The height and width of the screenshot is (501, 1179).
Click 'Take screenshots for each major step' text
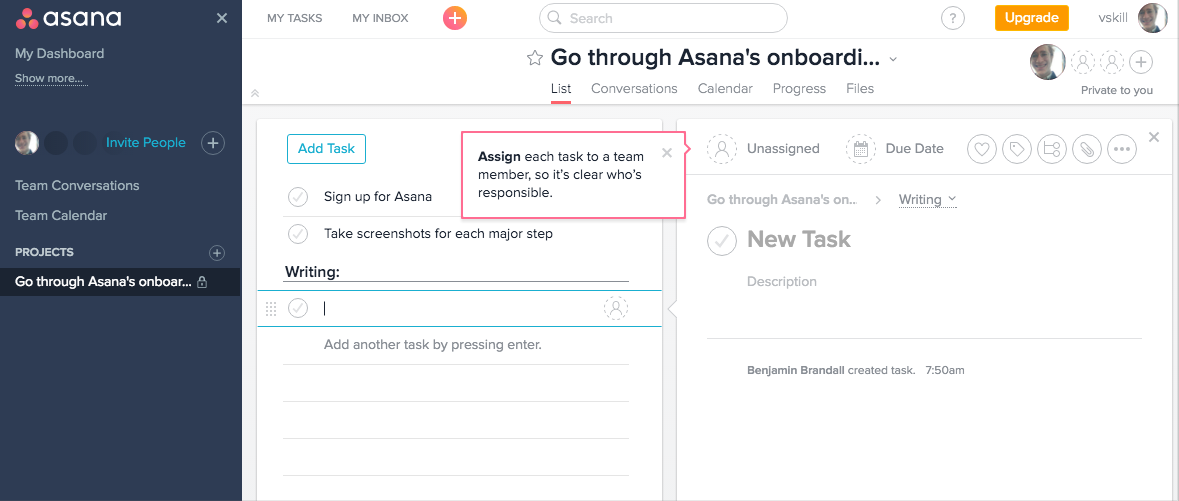pyautogui.click(x=438, y=234)
